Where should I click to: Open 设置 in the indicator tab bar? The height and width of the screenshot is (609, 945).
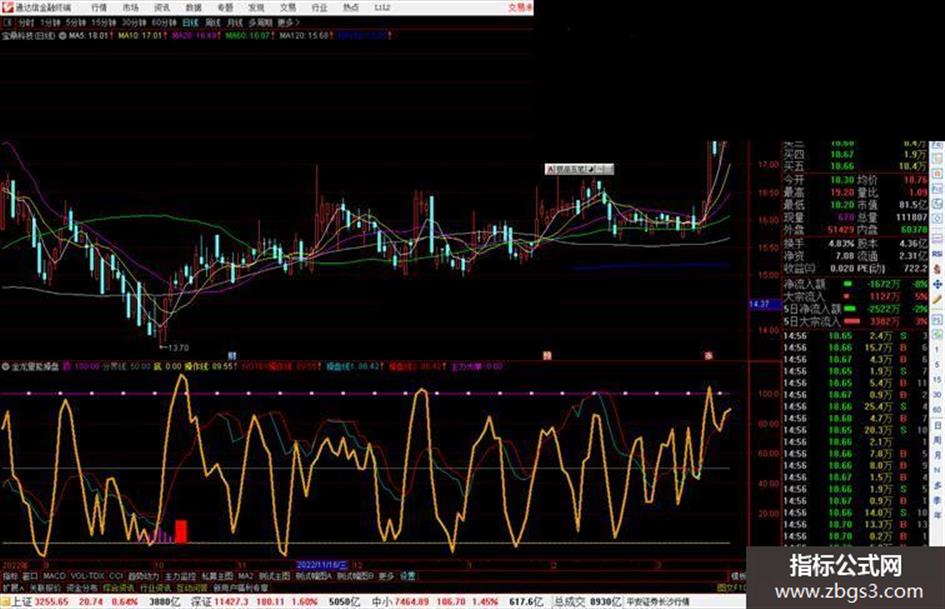pyautogui.click(x=408, y=576)
